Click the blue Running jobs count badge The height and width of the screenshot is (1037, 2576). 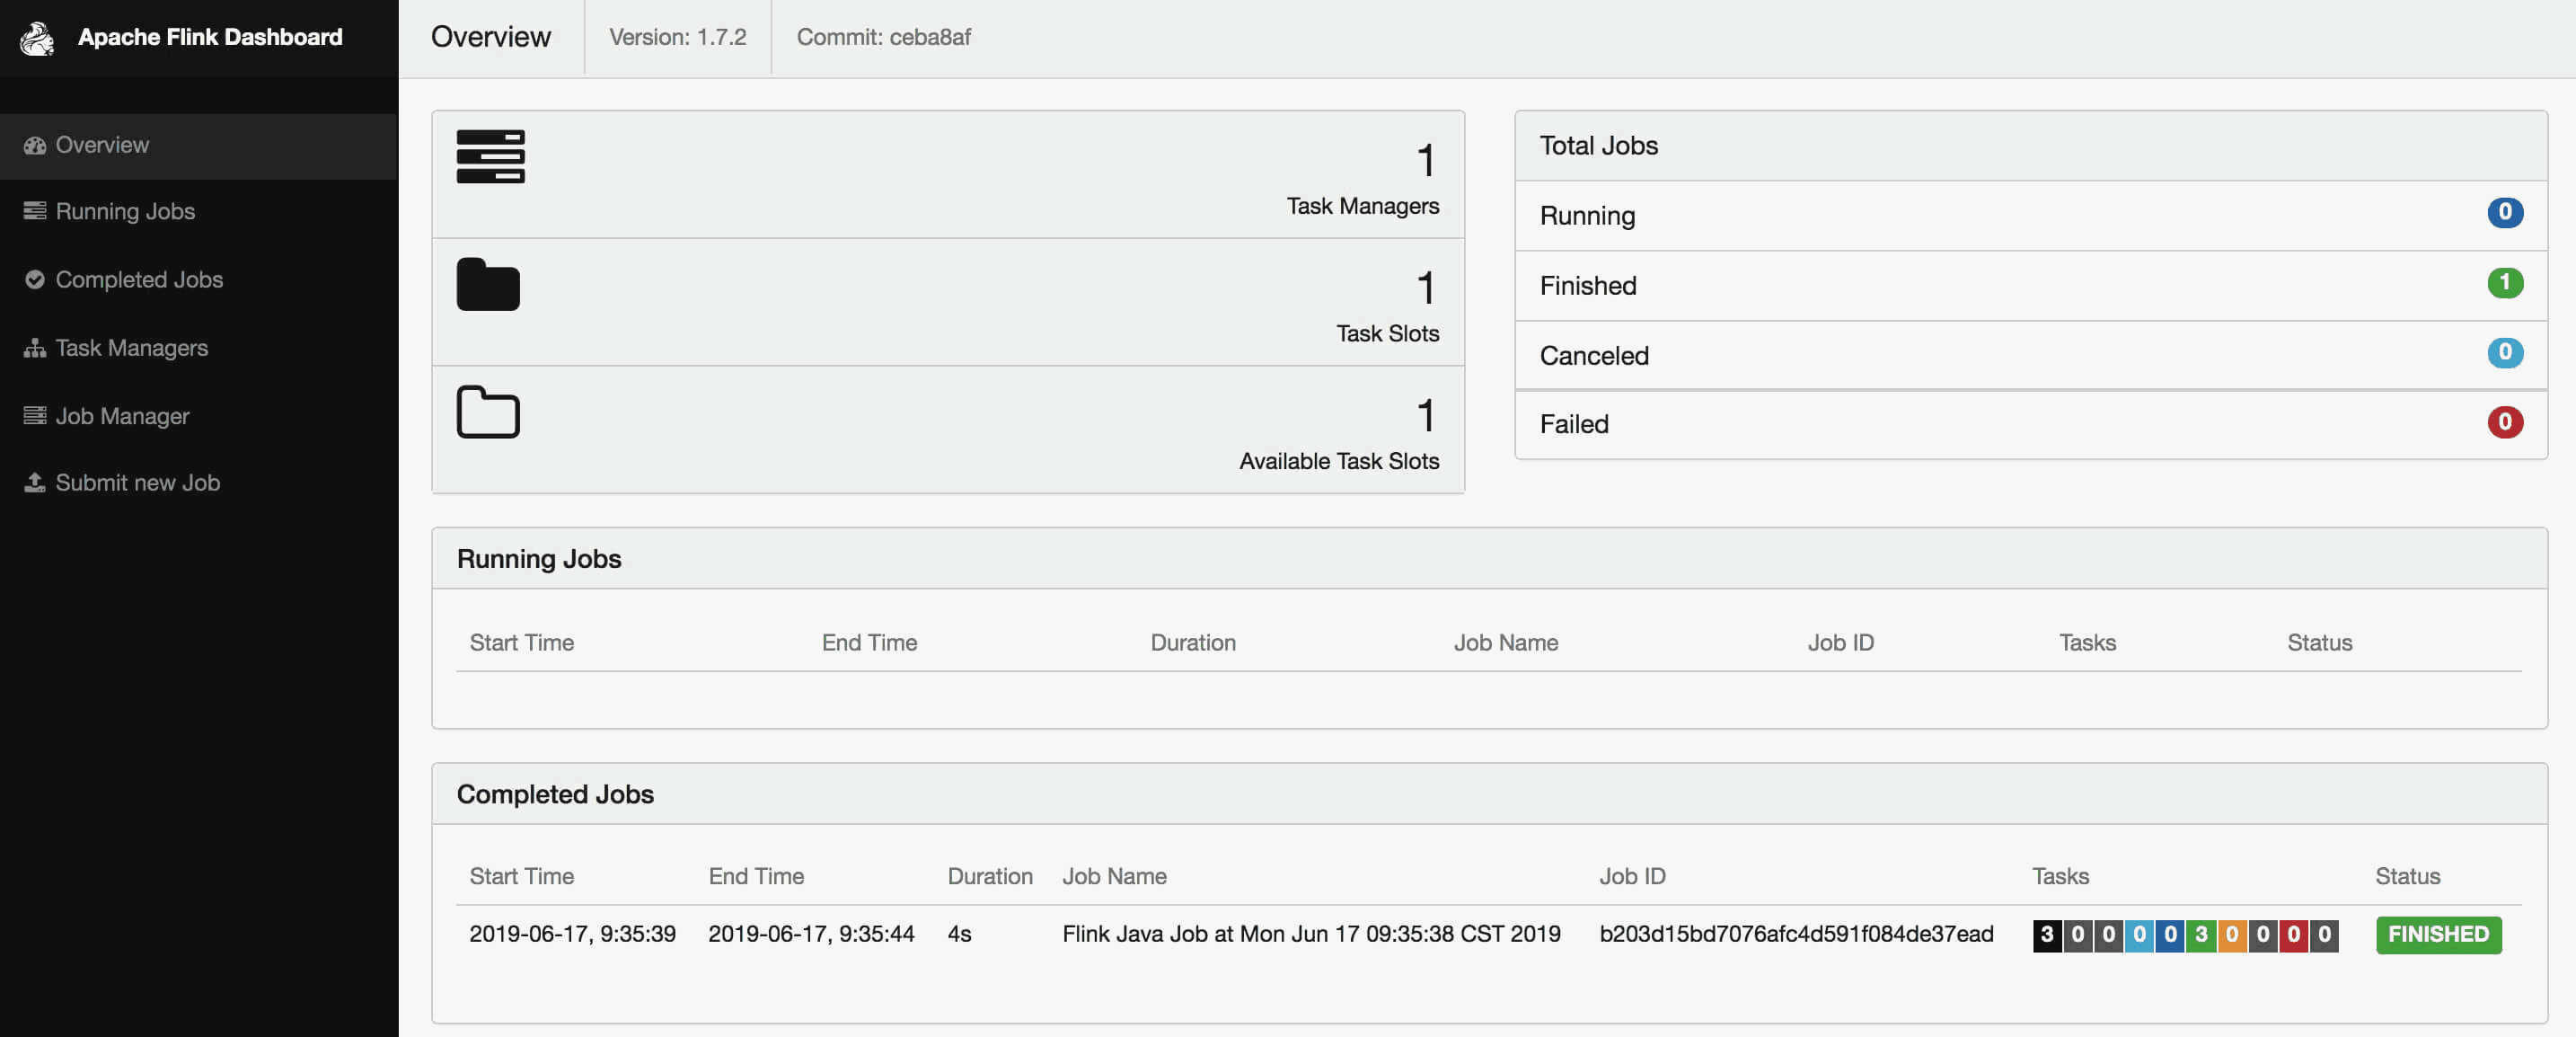click(x=2504, y=212)
